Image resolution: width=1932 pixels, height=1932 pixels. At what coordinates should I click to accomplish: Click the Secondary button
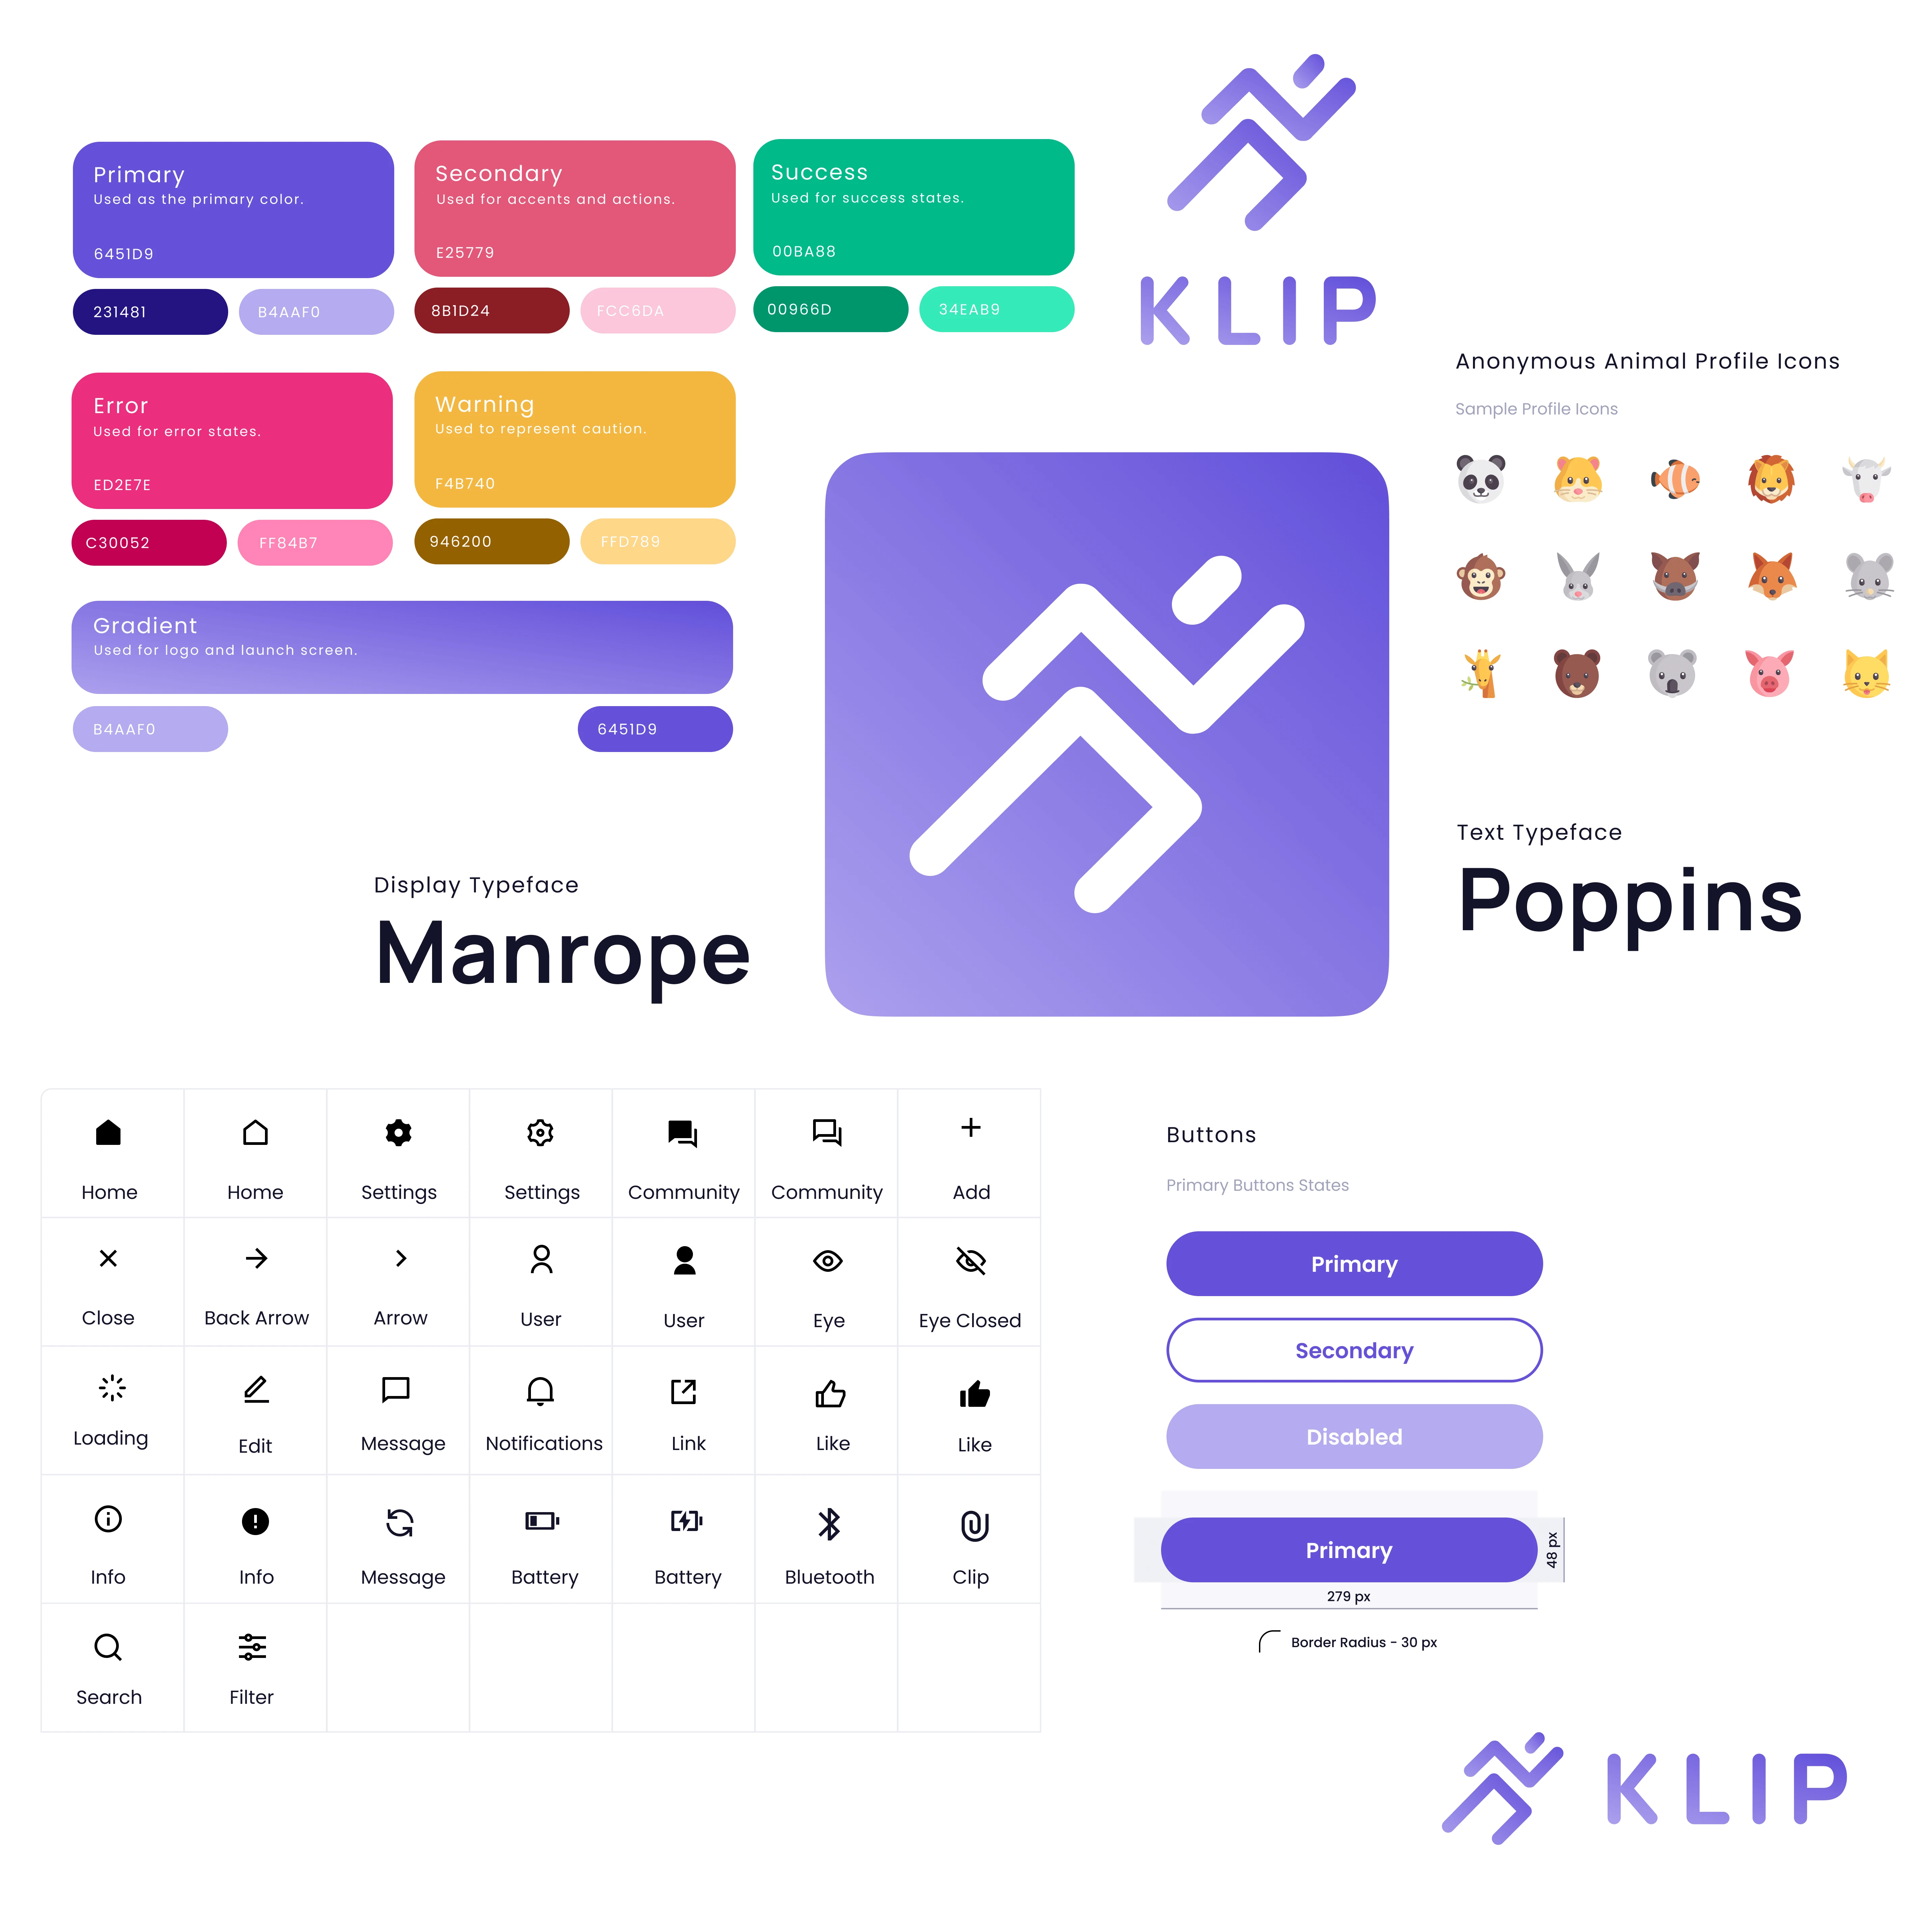(1355, 1350)
